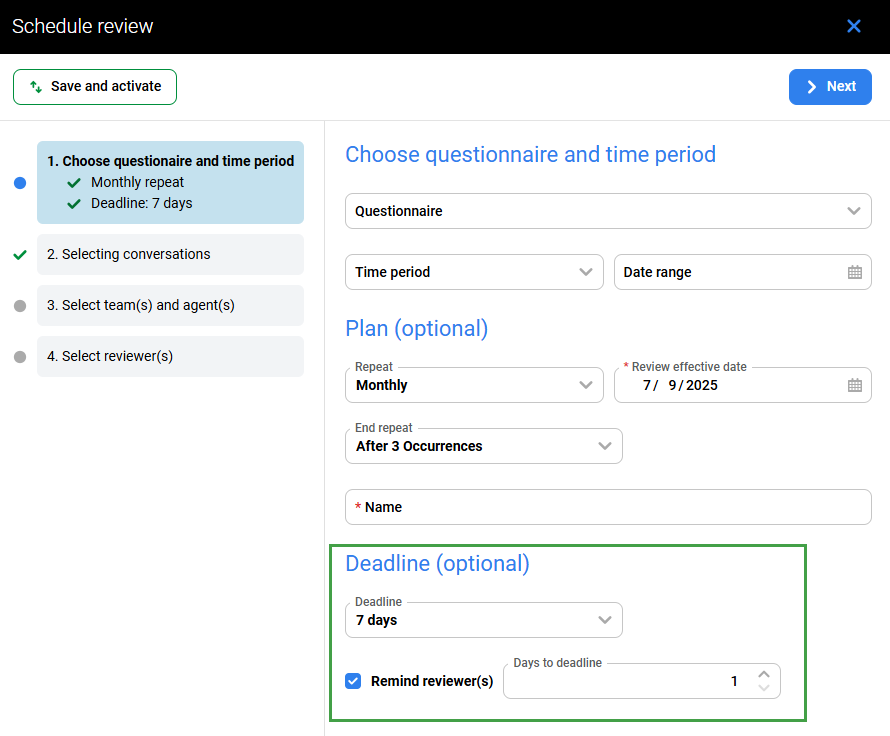The height and width of the screenshot is (736, 890).
Task: Close the Schedule review dialog
Action: pos(853,26)
